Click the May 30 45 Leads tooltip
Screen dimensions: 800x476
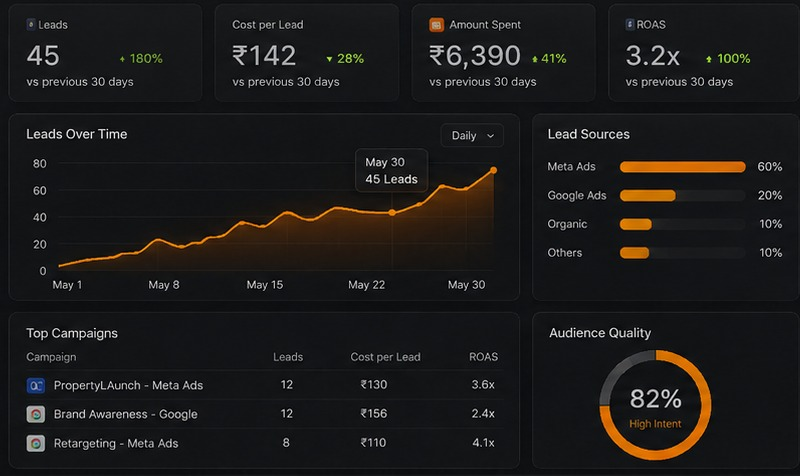point(391,170)
